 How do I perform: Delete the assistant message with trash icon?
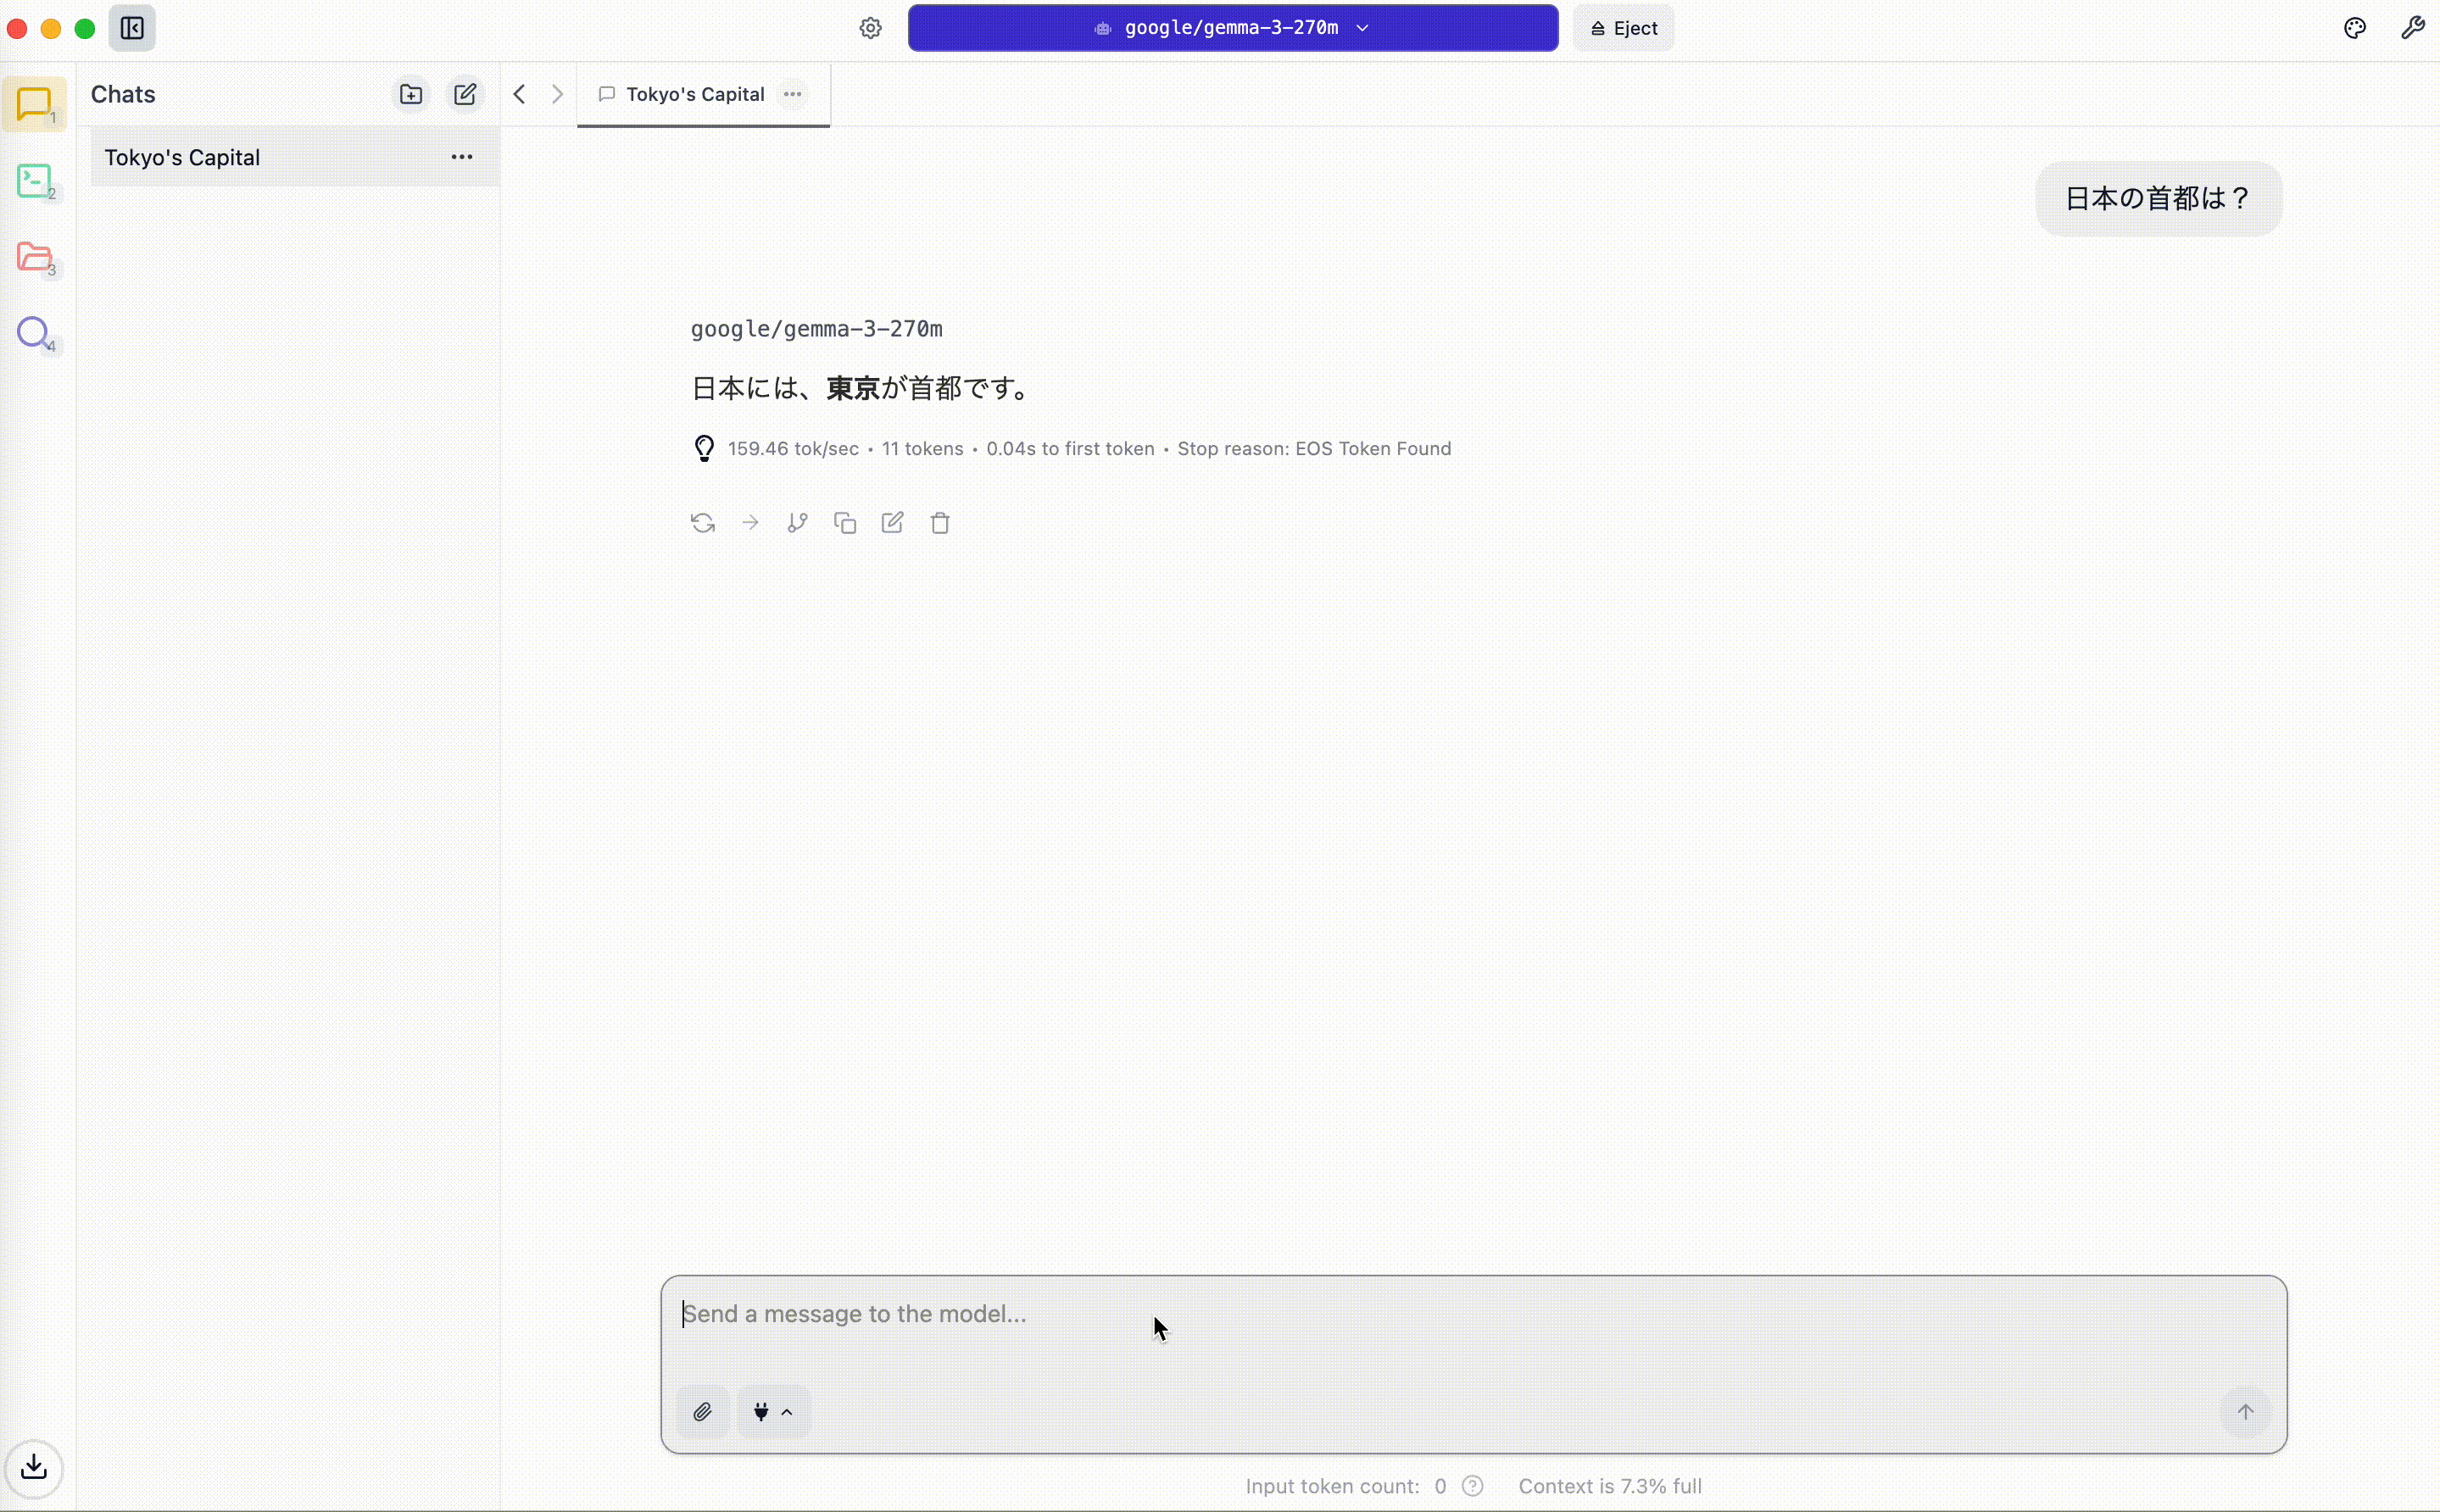(940, 523)
